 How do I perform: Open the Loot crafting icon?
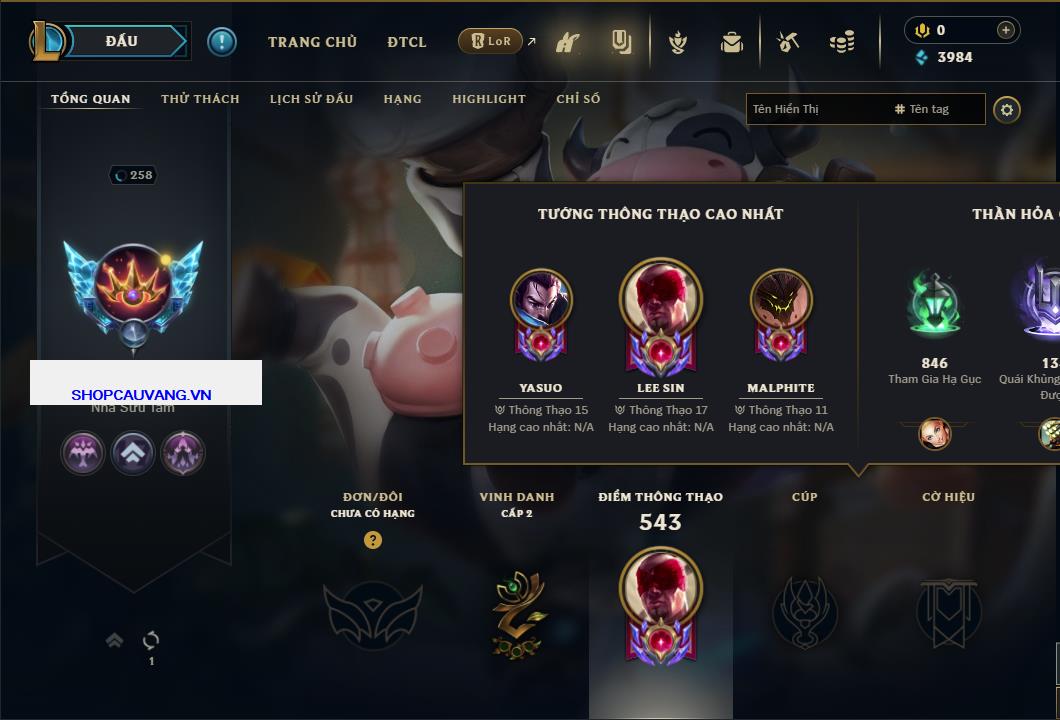(x=787, y=43)
